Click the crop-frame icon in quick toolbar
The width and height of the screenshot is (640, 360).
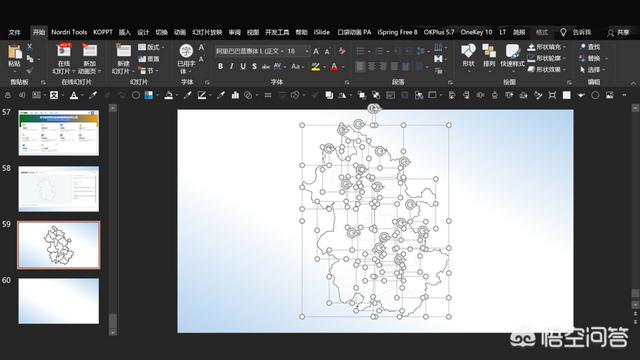click(552, 95)
